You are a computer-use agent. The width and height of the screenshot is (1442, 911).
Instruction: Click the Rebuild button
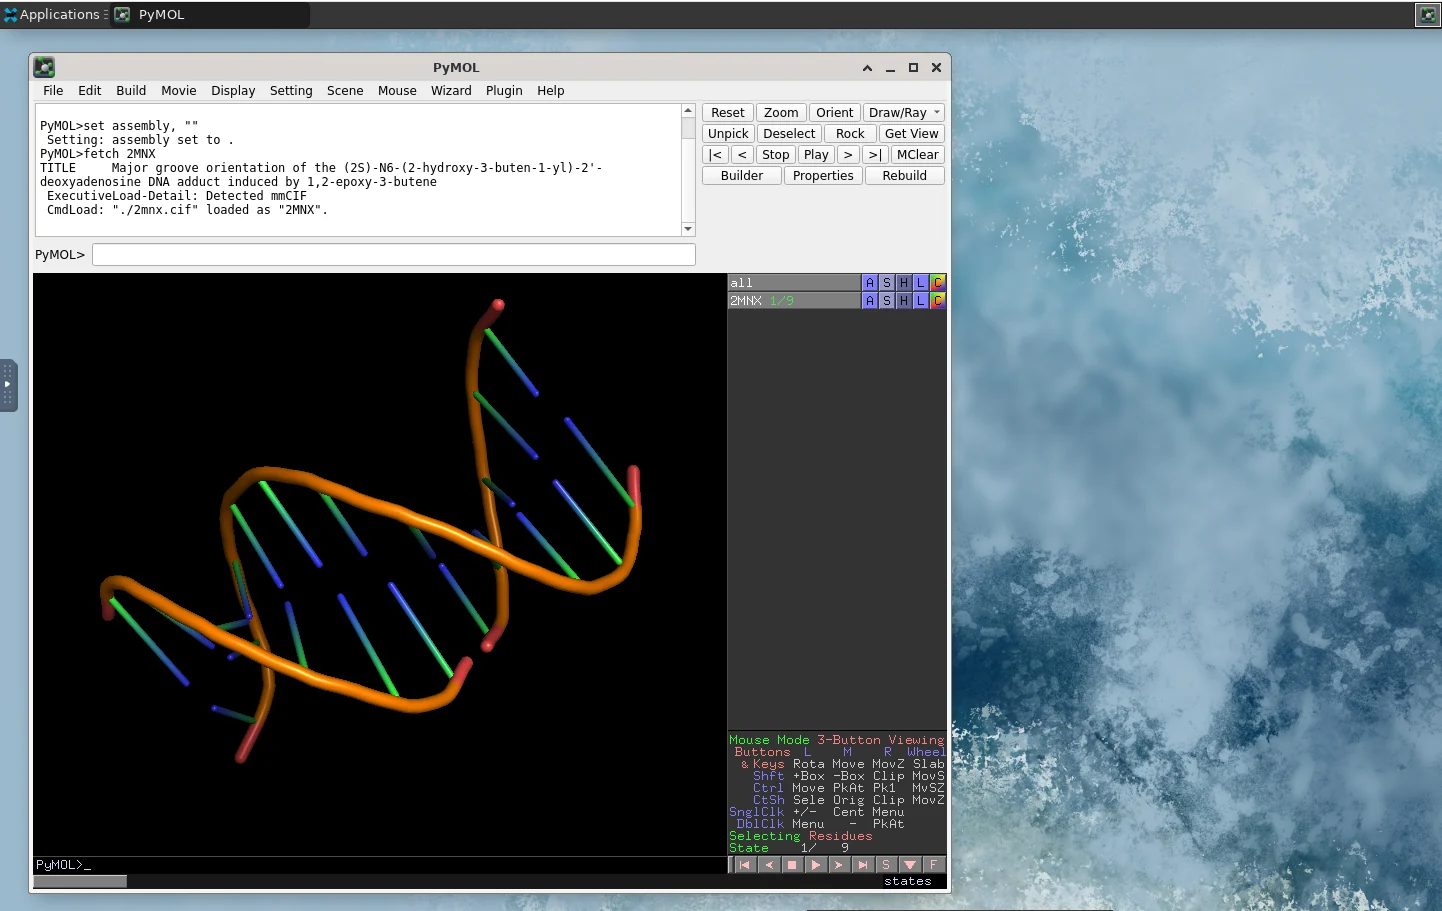pos(904,176)
